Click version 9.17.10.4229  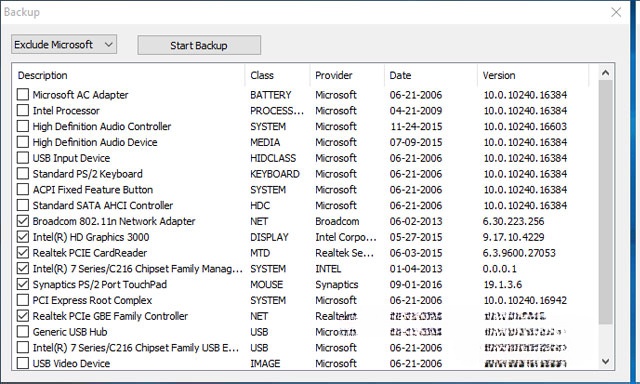(x=513, y=237)
